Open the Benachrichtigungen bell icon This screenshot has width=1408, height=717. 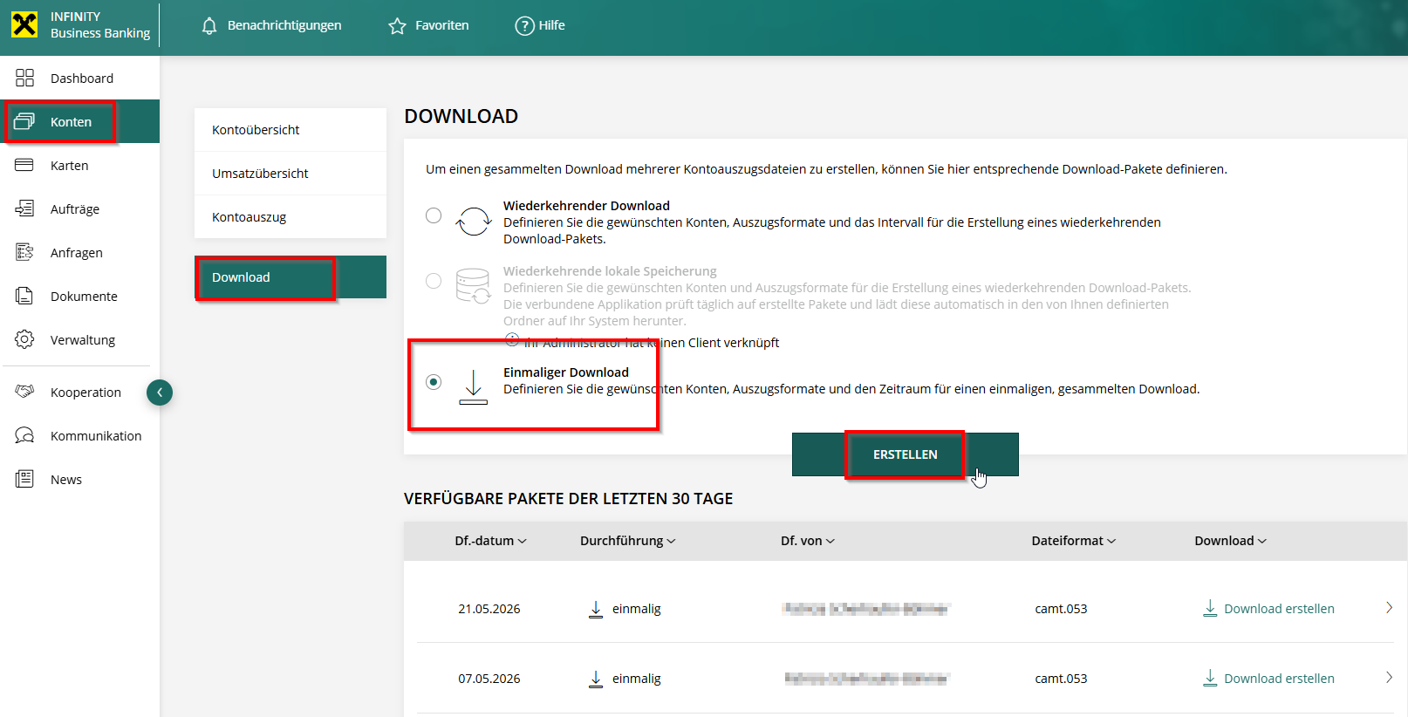[x=209, y=26]
